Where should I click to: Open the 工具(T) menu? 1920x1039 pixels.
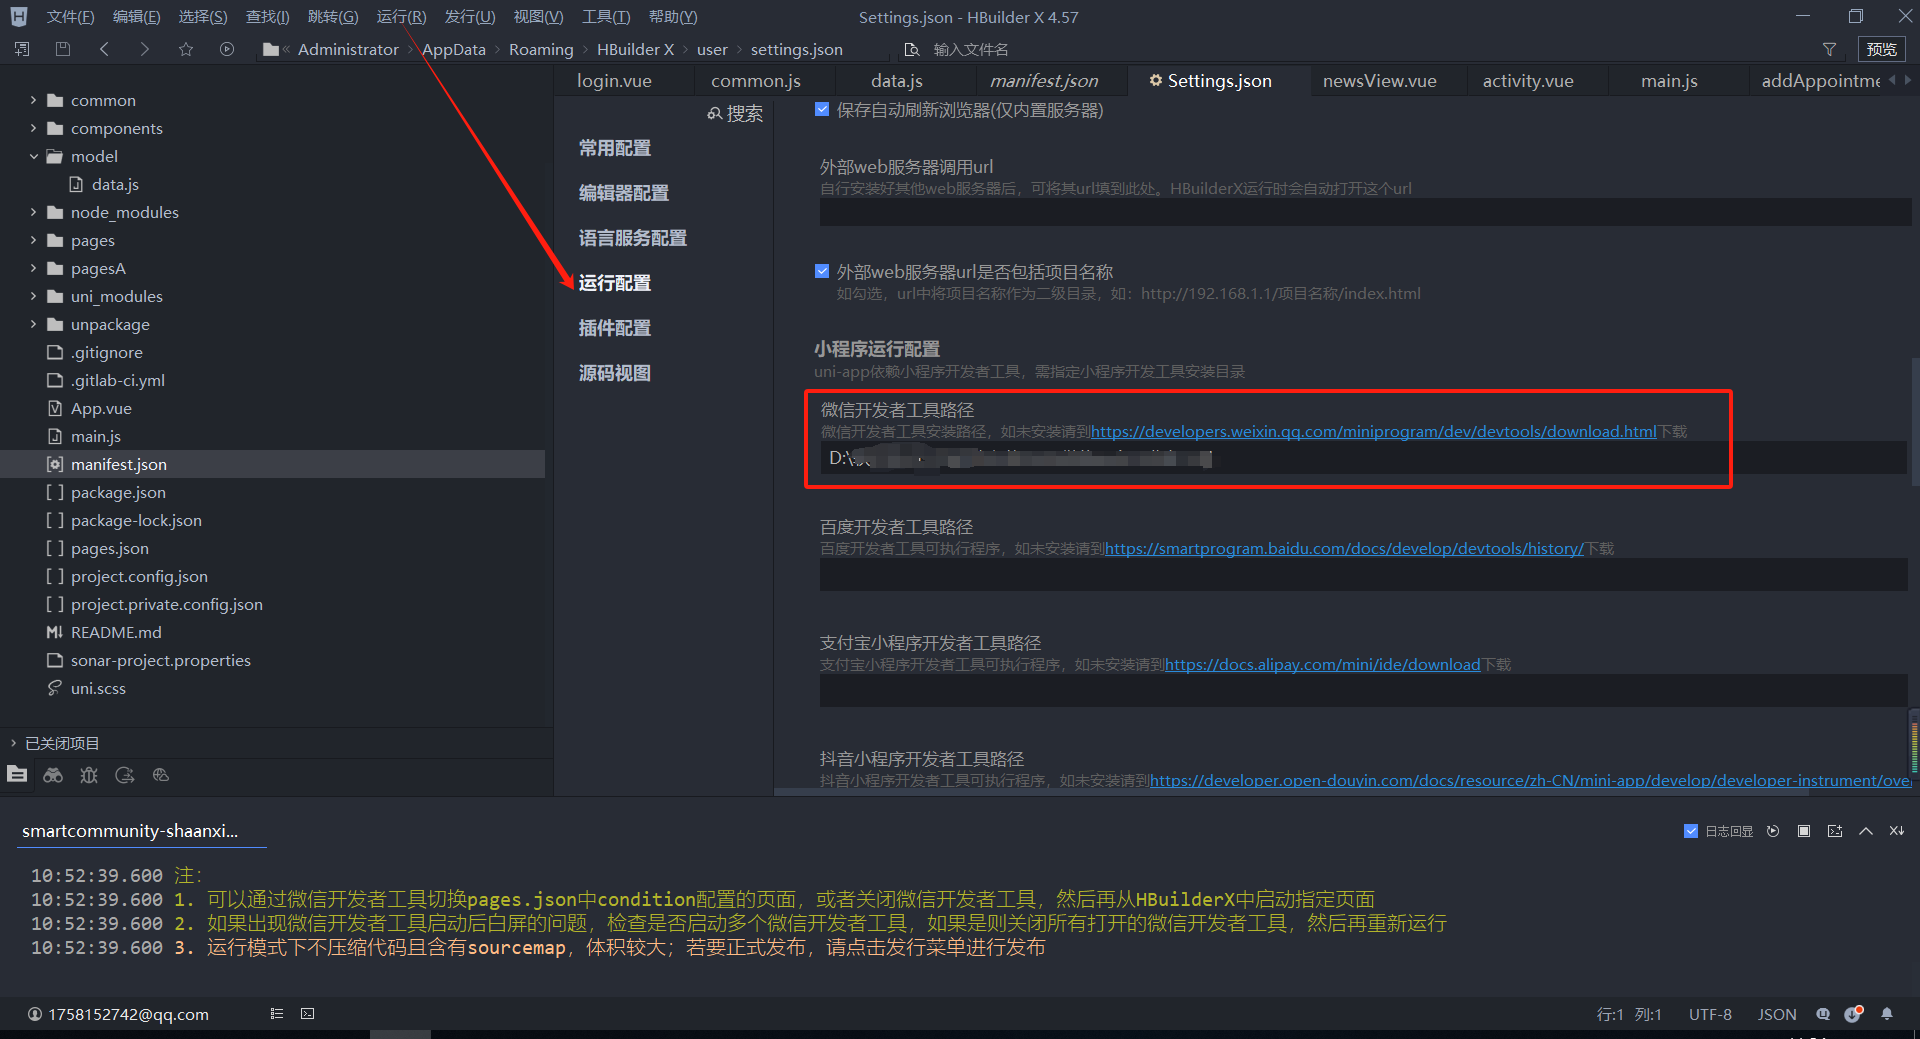click(x=606, y=17)
